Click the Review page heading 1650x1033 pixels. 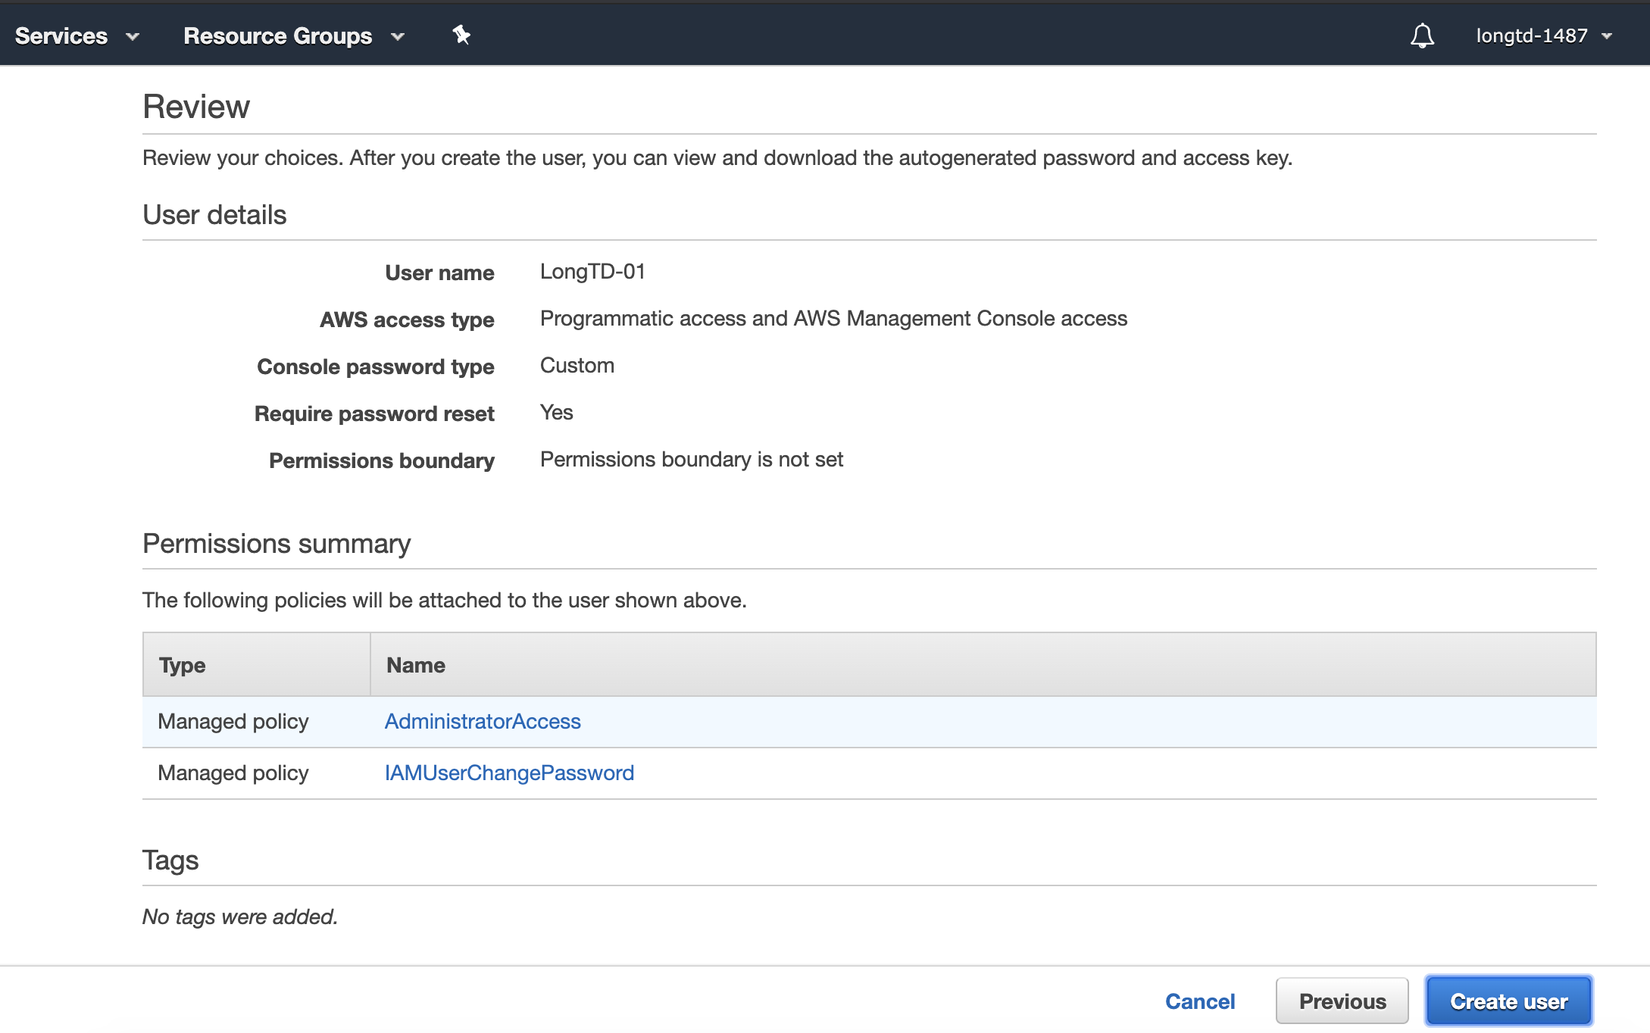[x=196, y=107]
